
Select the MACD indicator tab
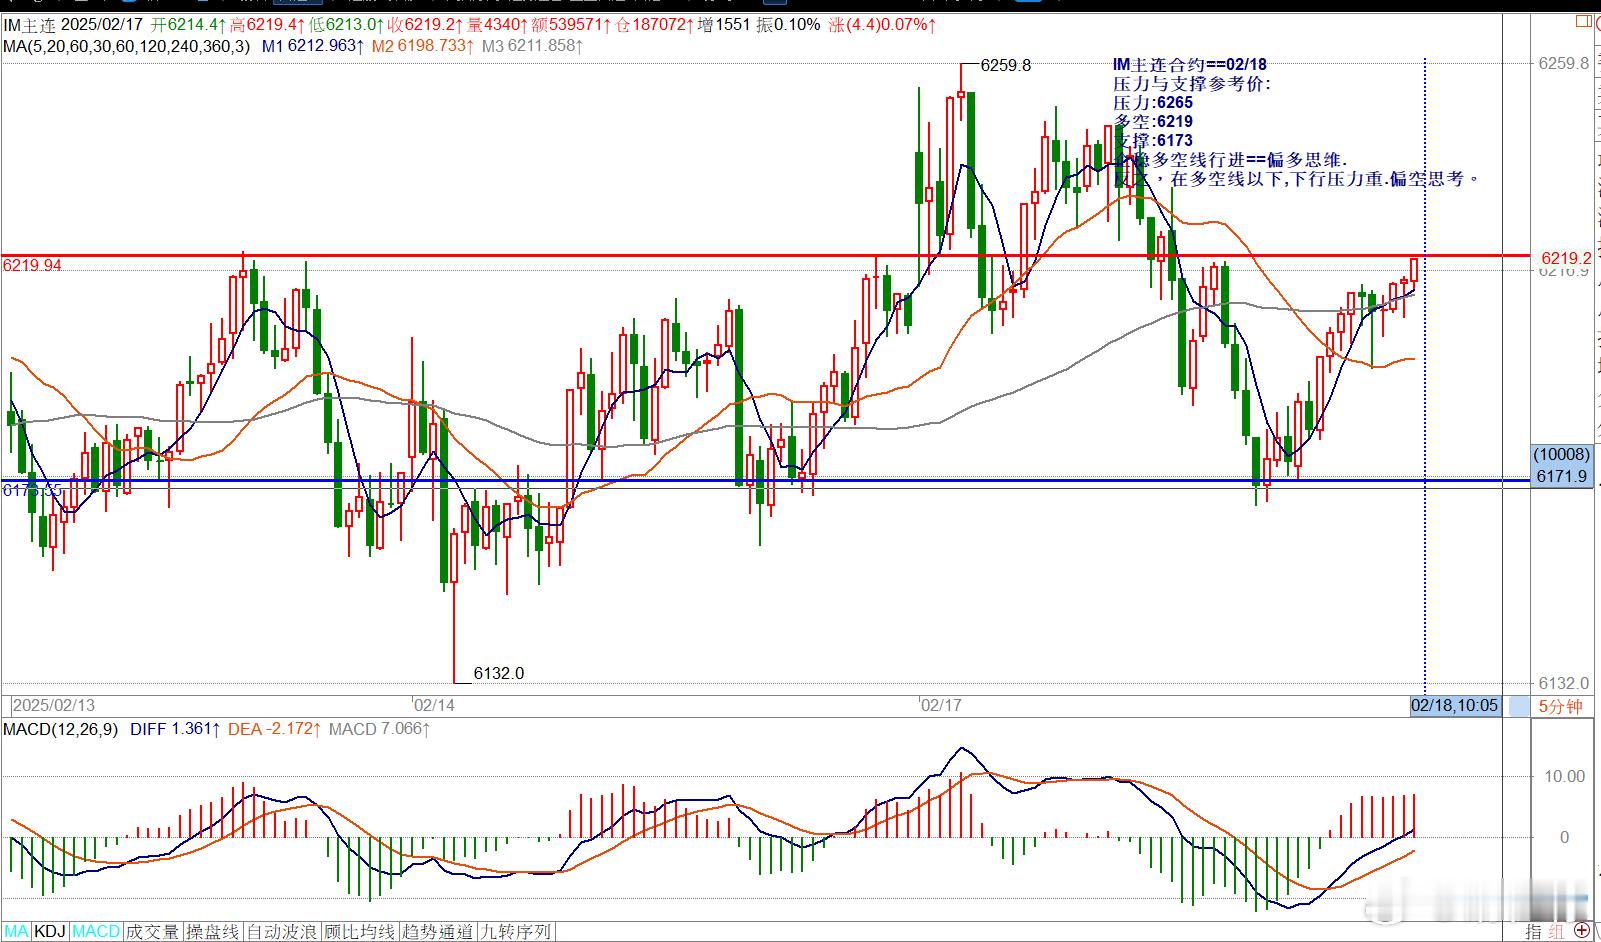pyautogui.click(x=96, y=932)
